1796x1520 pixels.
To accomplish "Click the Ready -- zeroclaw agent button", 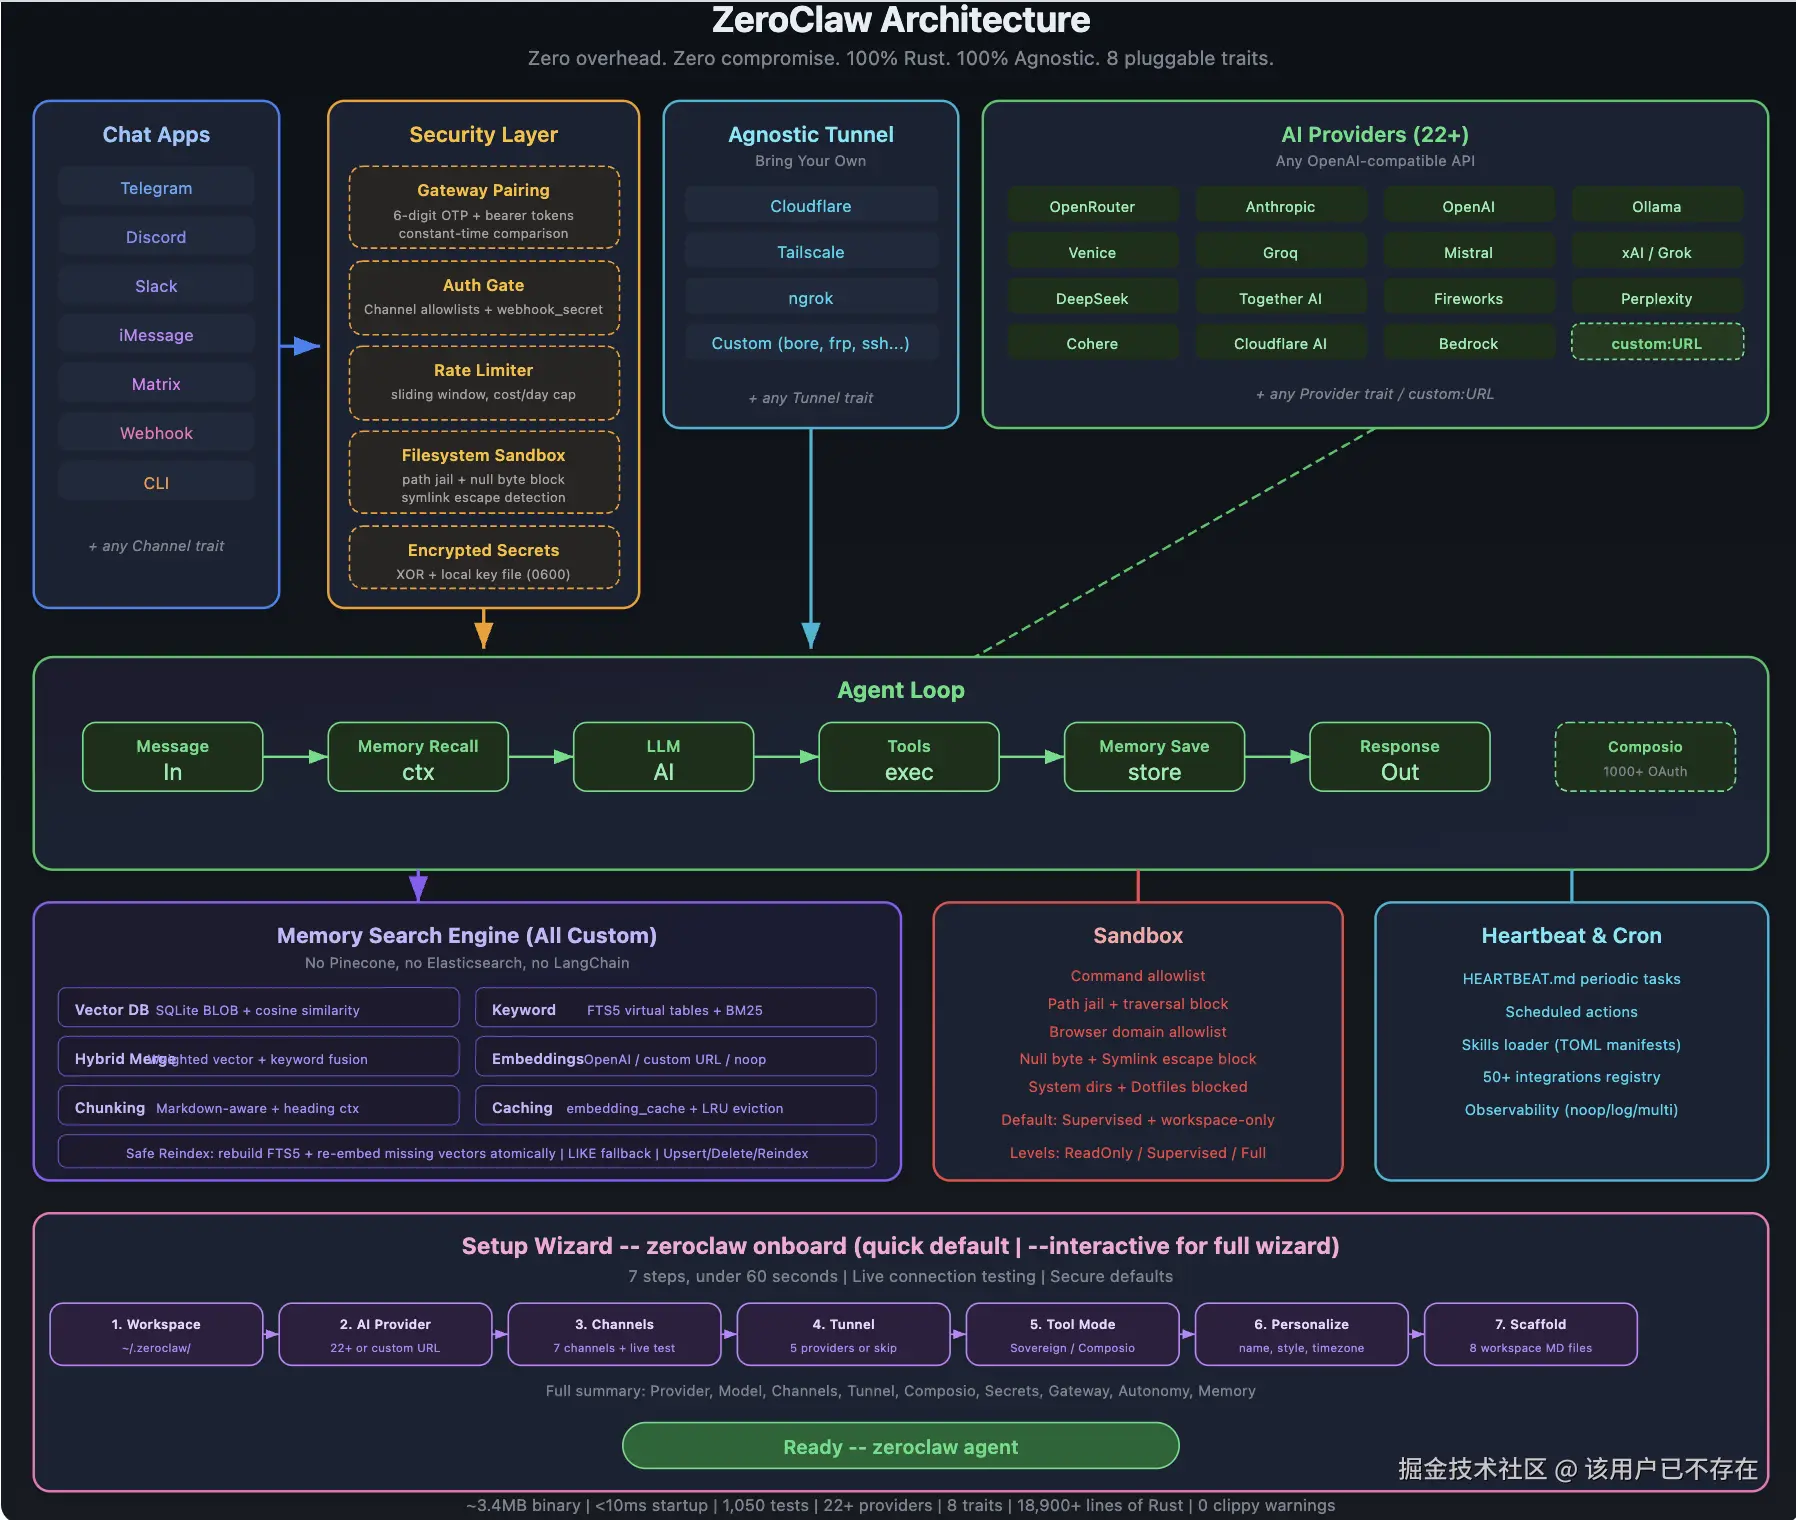I will pyautogui.click(x=901, y=1446).
